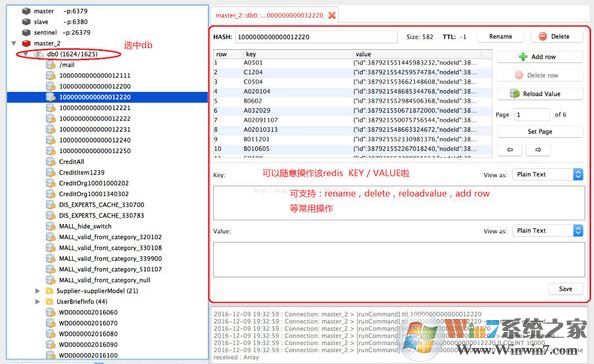Click the master server connection icon
This screenshot has height=364, width=594.
(x=26, y=11)
